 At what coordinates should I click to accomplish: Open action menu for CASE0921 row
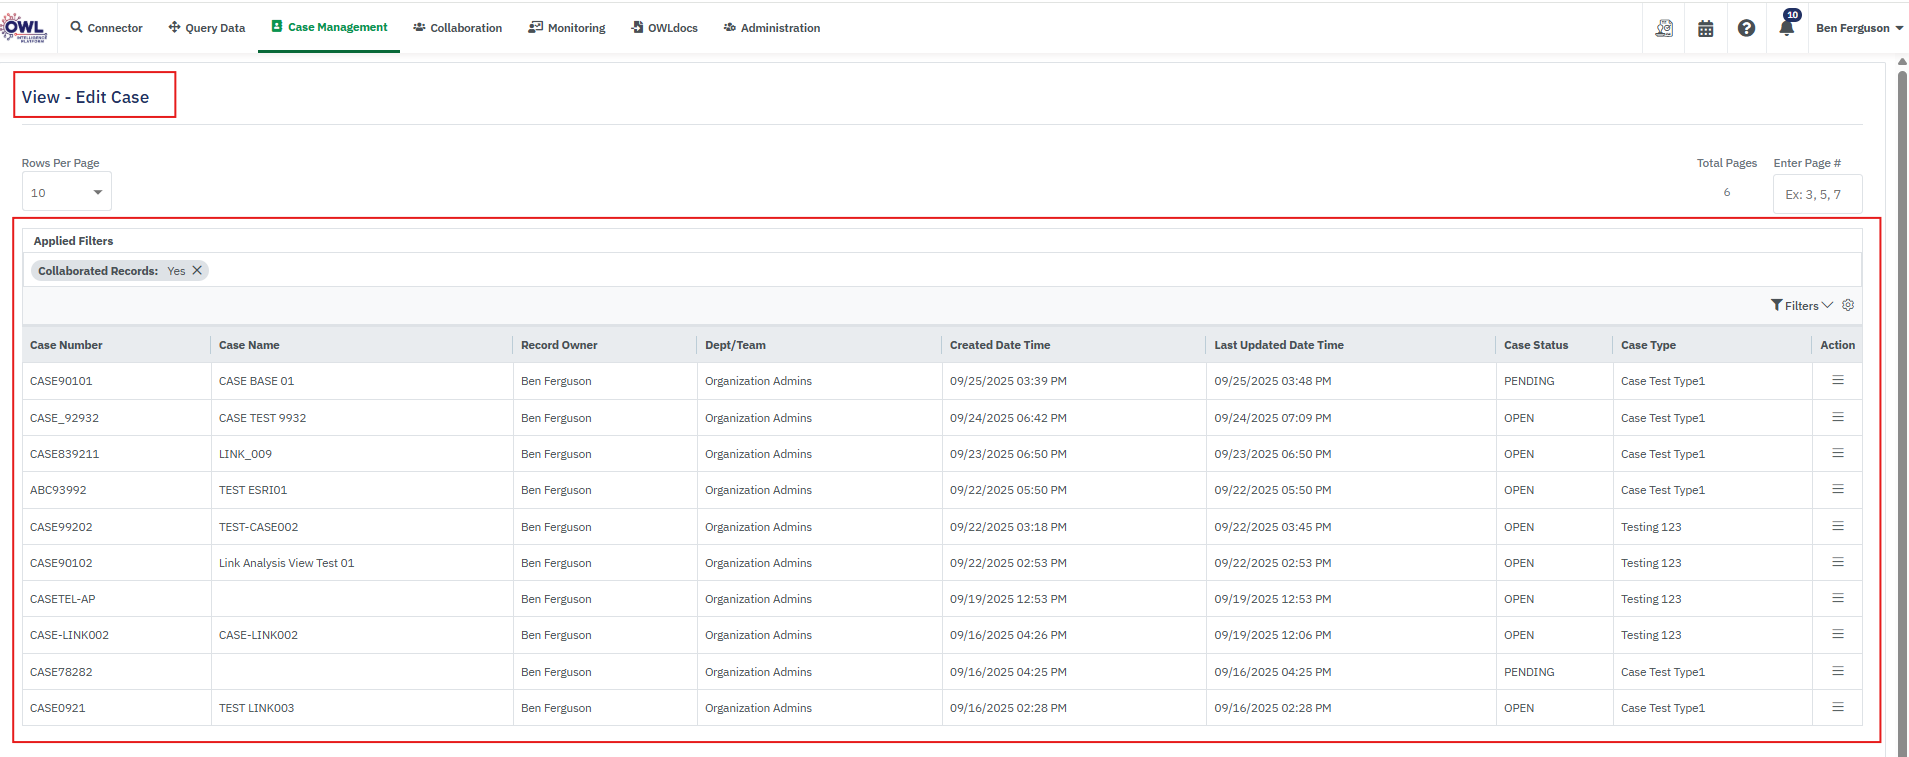[x=1837, y=707]
